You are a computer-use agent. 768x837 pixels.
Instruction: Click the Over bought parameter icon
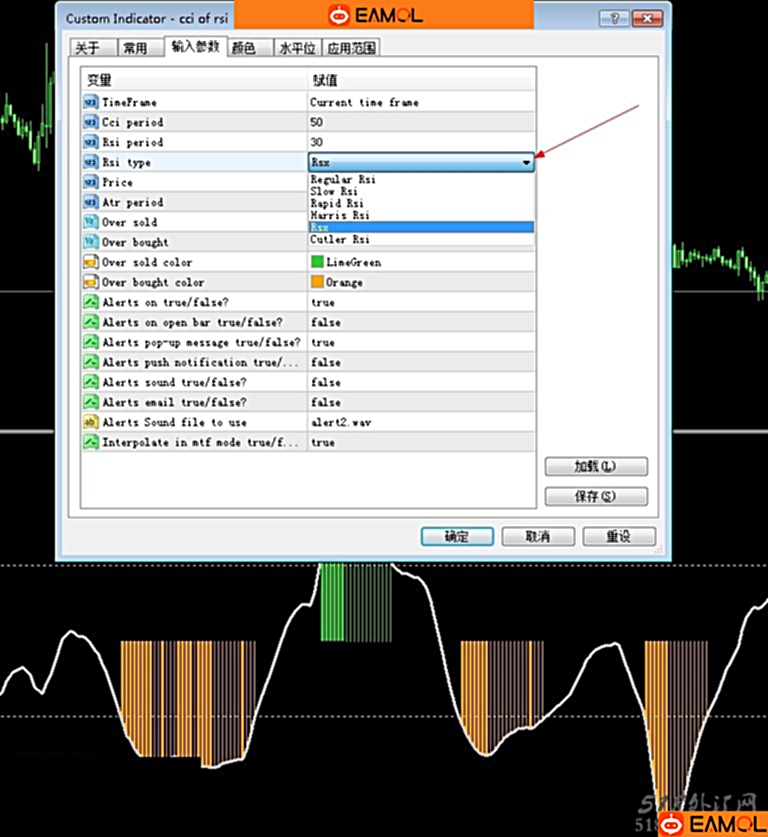click(90, 242)
